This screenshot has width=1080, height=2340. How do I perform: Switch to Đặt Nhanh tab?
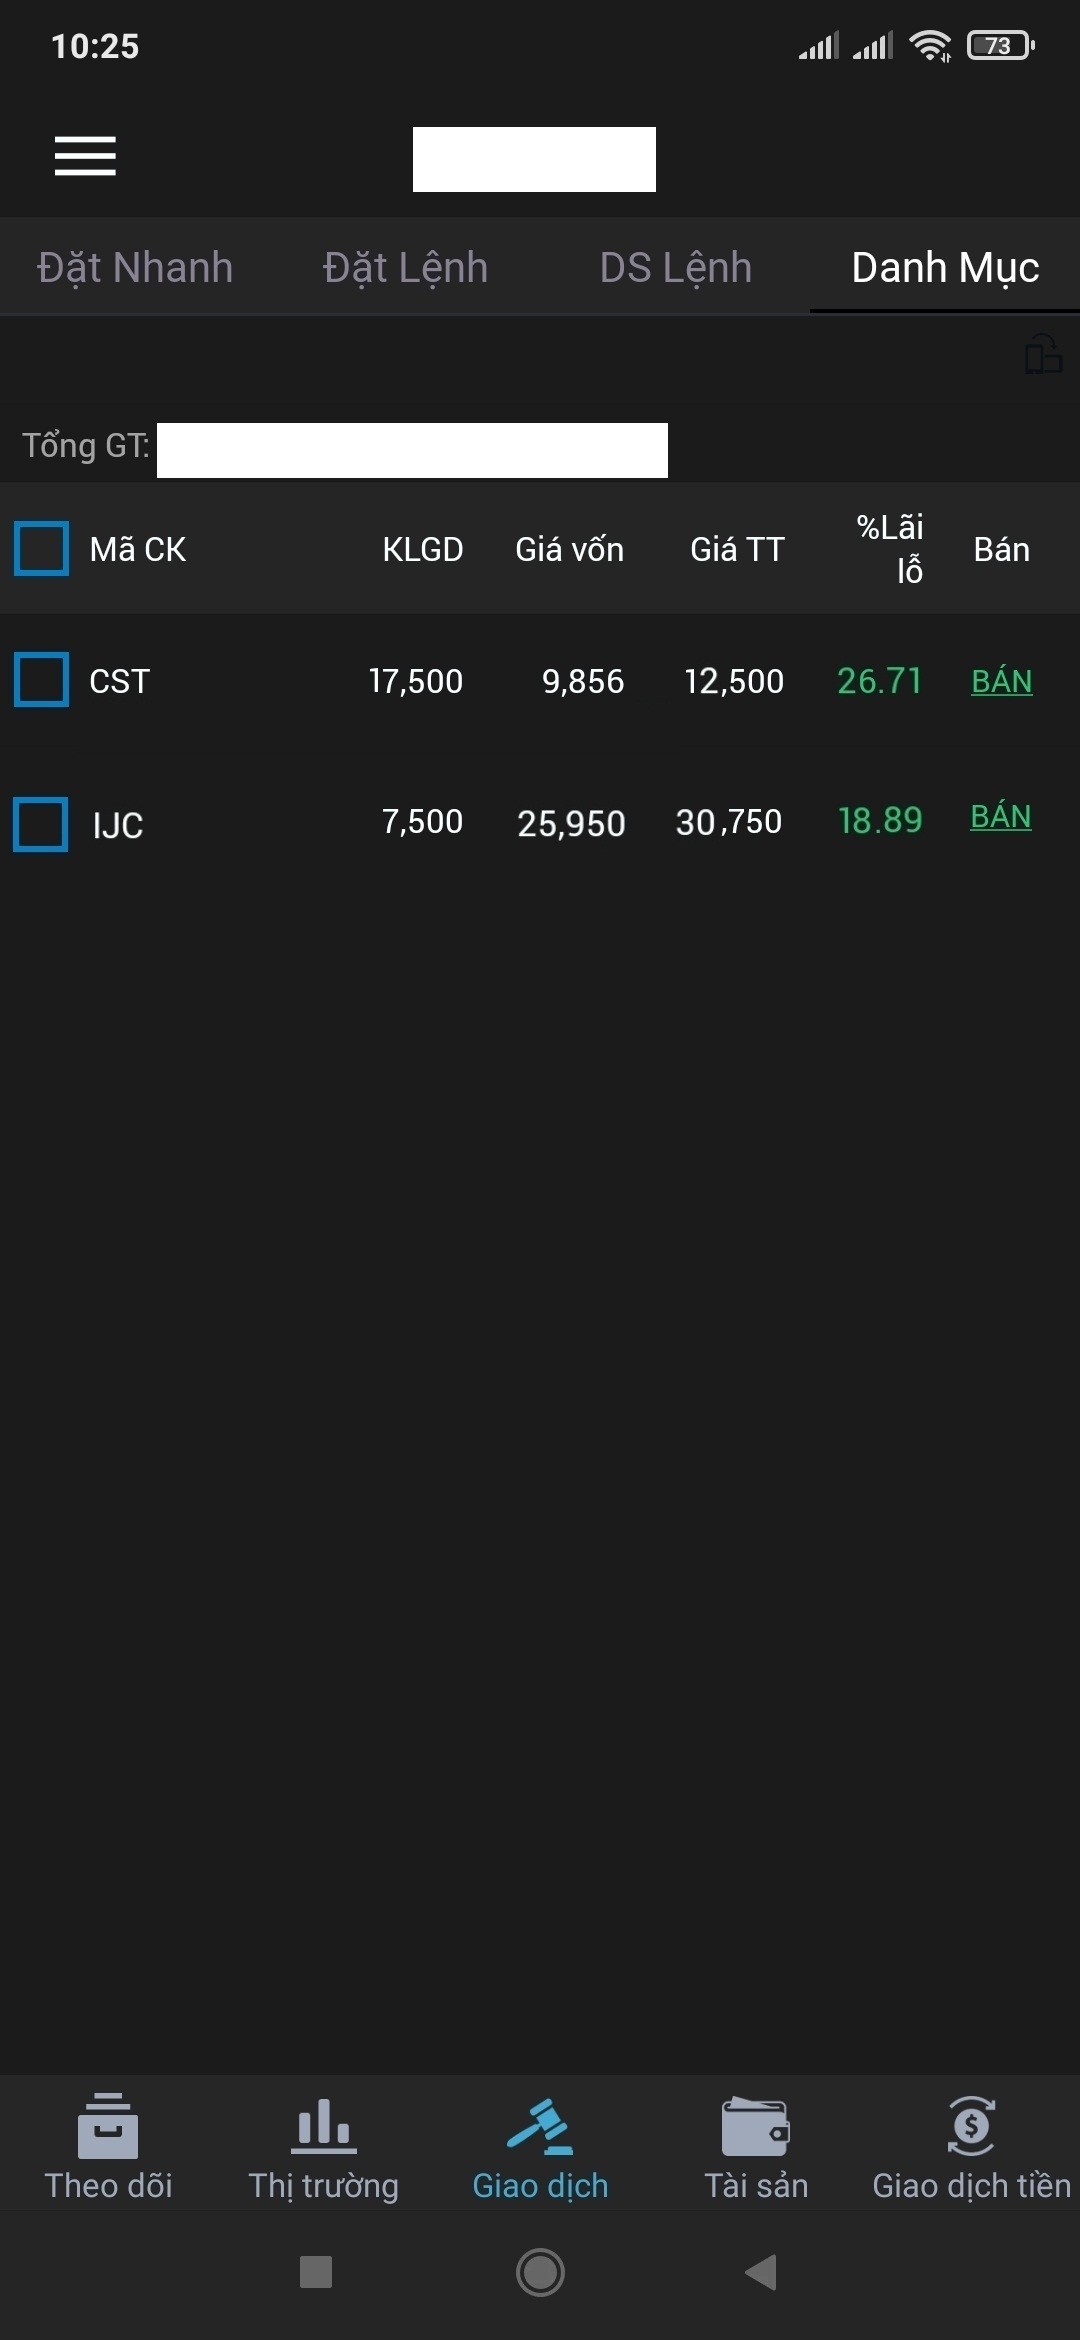(135, 268)
